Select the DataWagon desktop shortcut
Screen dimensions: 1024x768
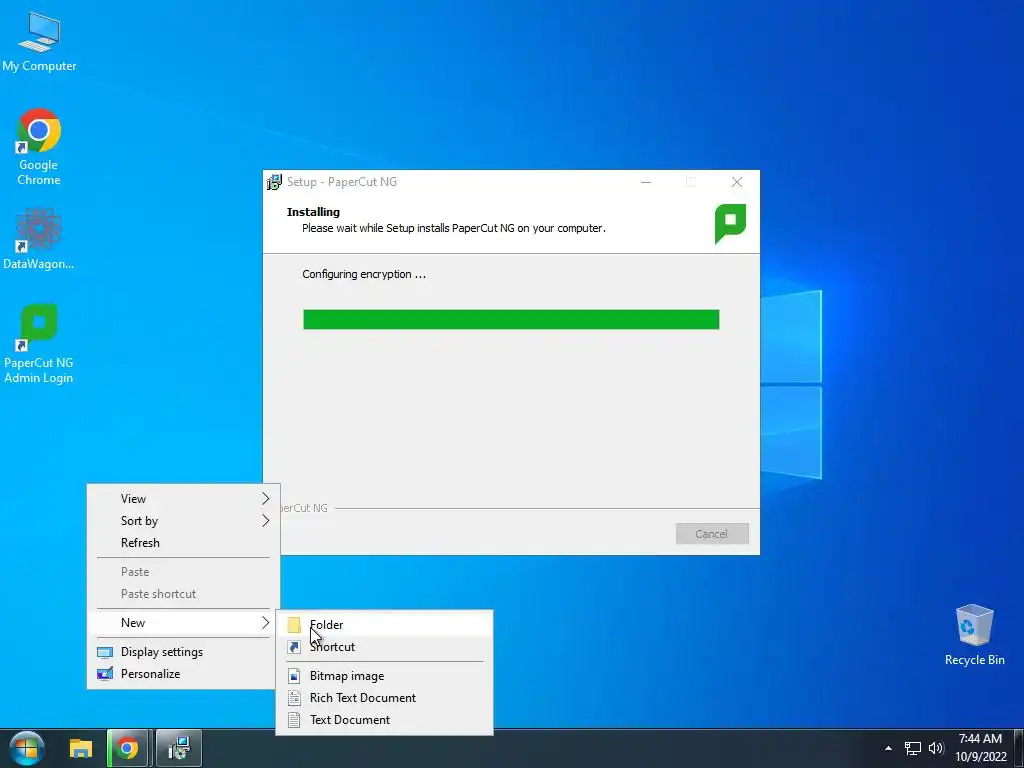tap(39, 238)
